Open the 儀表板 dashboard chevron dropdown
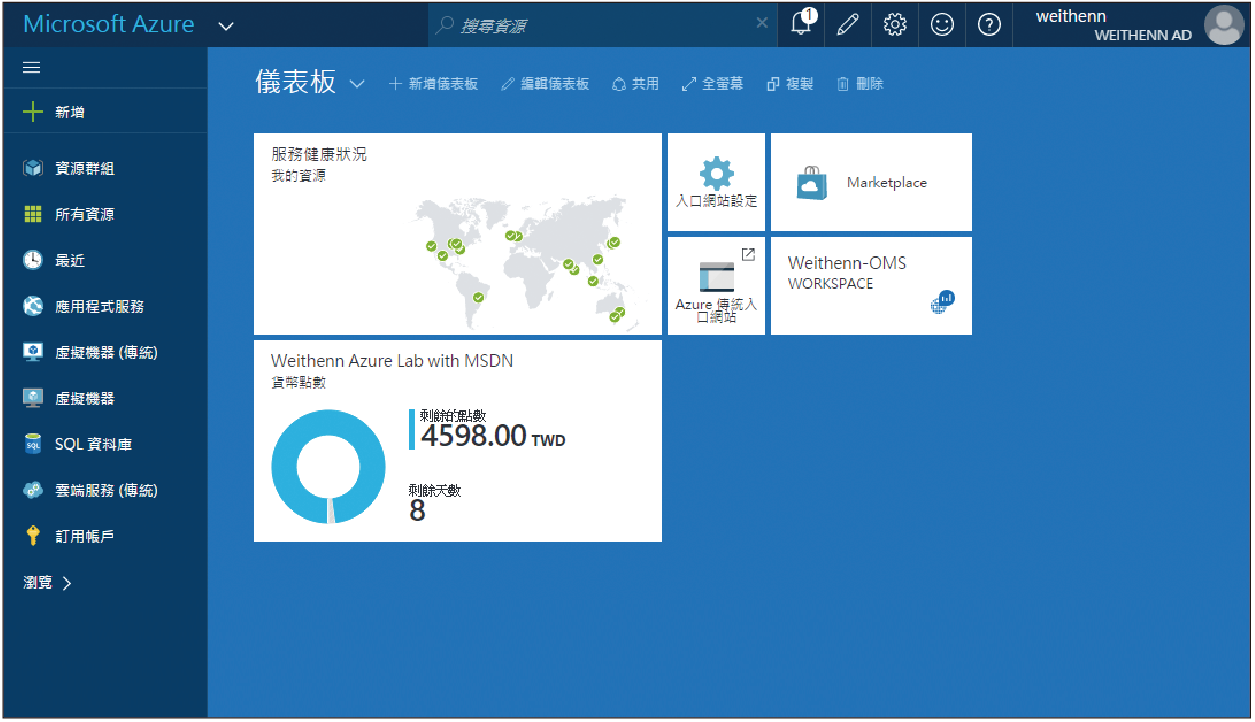Image resolution: width=1255 pixels, height=722 pixels. pyautogui.click(x=357, y=84)
